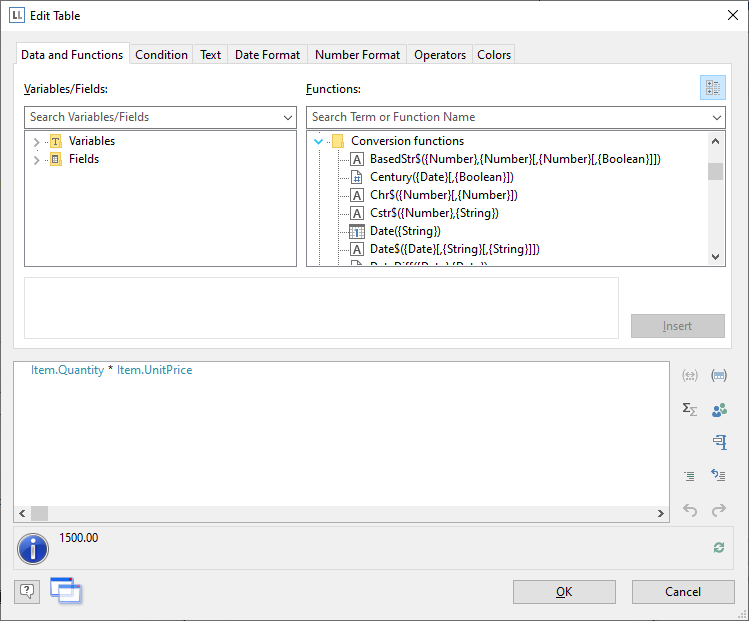The image size is (749, 621).
Task: Click the blue user variables people icon
Action: tap(719, 409)
